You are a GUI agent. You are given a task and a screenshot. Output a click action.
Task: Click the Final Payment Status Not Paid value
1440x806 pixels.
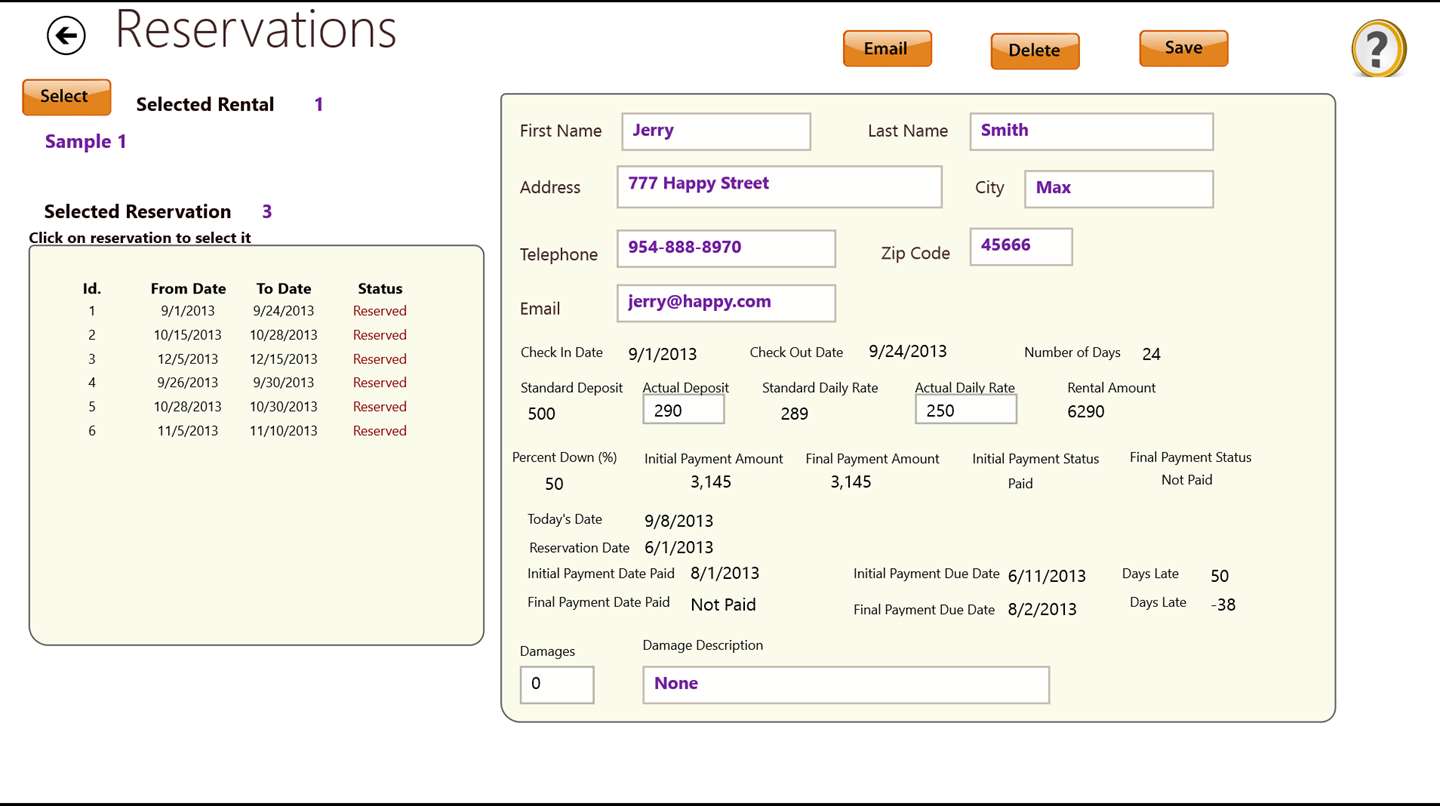coord(1187,480)
